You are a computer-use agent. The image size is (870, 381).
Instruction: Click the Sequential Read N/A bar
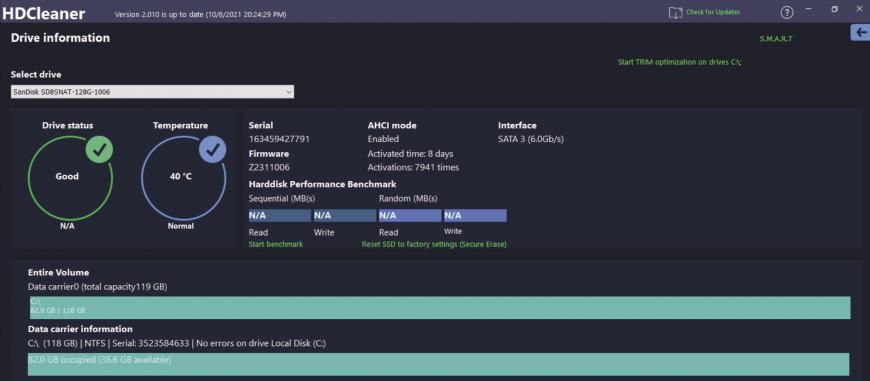pos(280,215)
